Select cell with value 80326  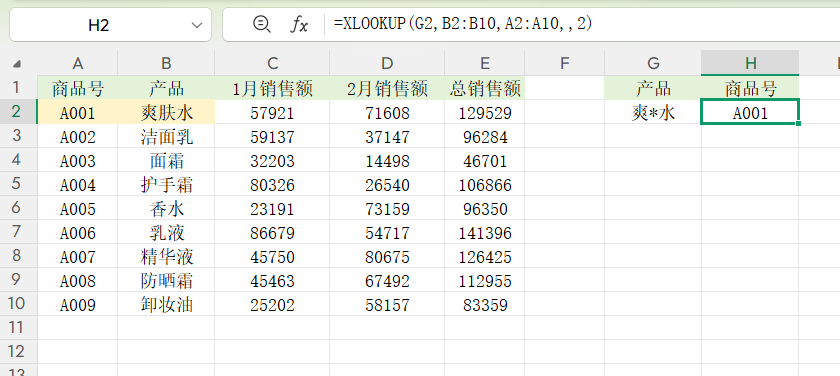click(x=272, y=184)
